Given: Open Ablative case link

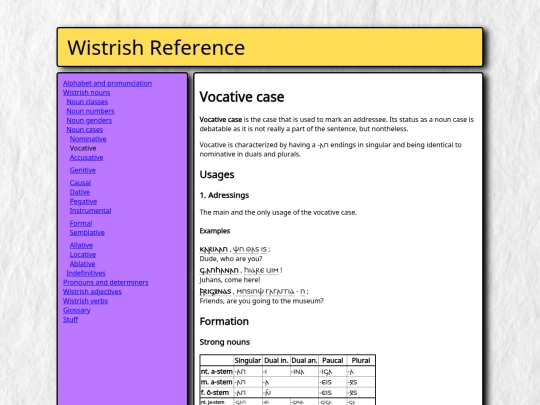Looking at the screenshot, I should tap(83, 264).
